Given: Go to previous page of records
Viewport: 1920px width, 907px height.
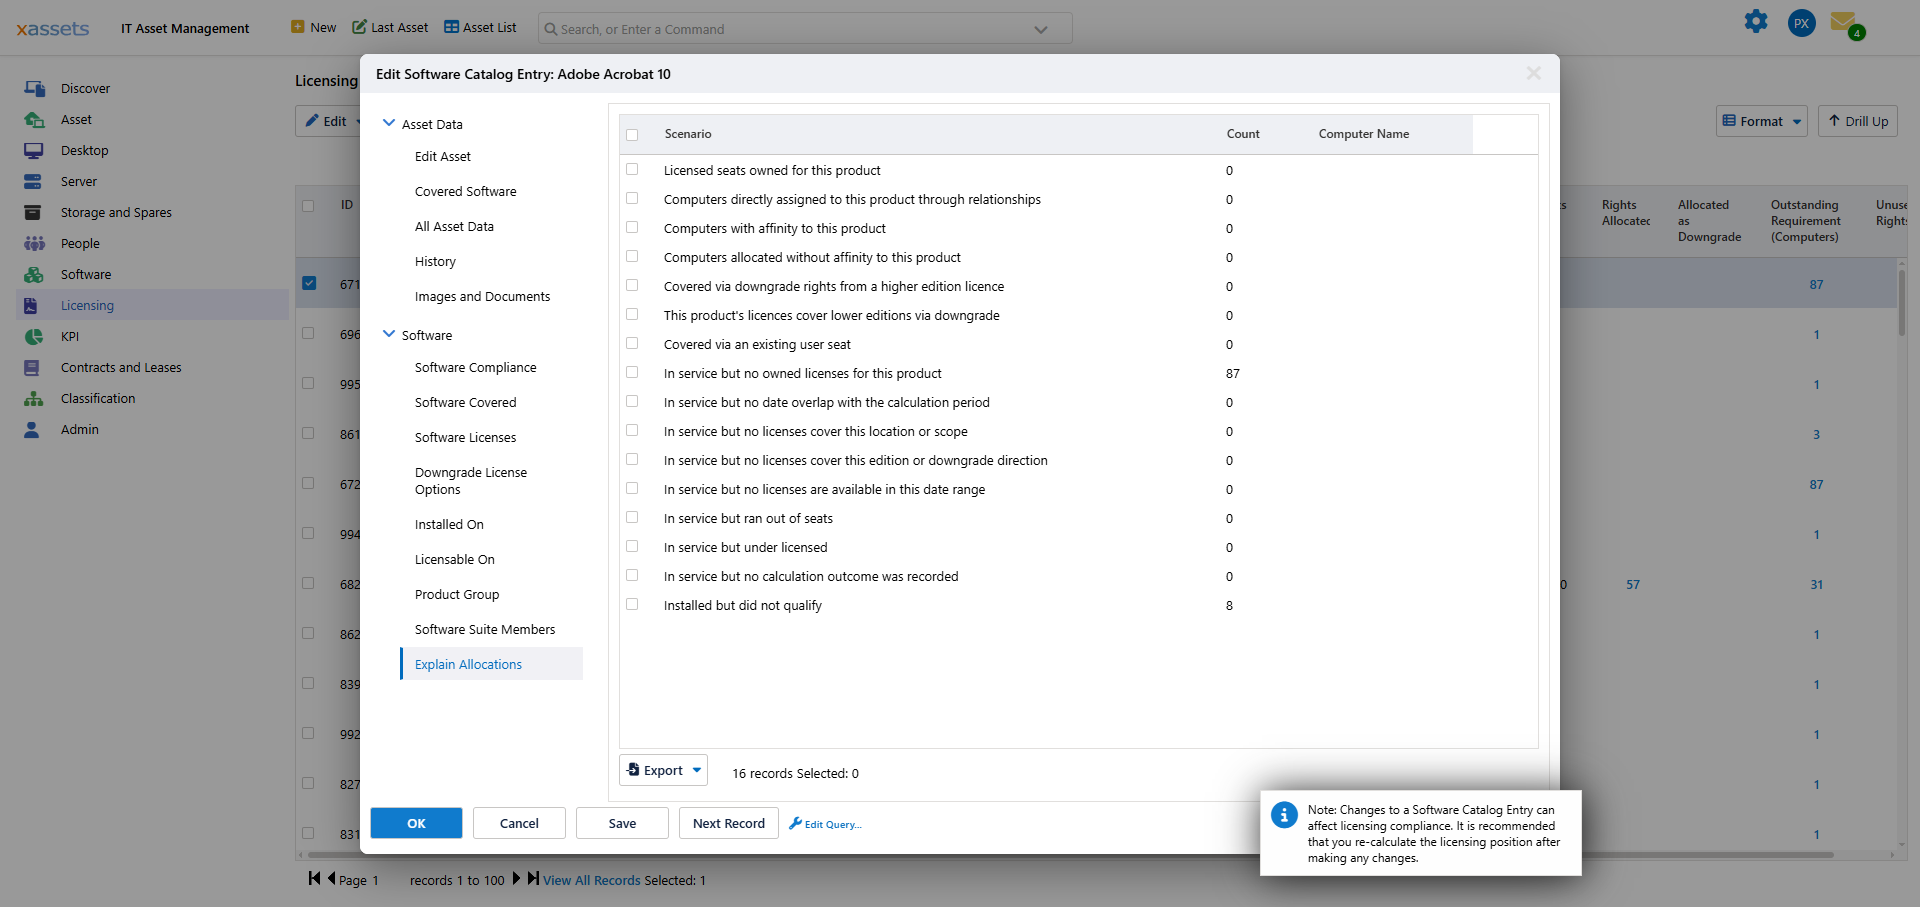Looking at the screenshot, I should click(331, 879).
